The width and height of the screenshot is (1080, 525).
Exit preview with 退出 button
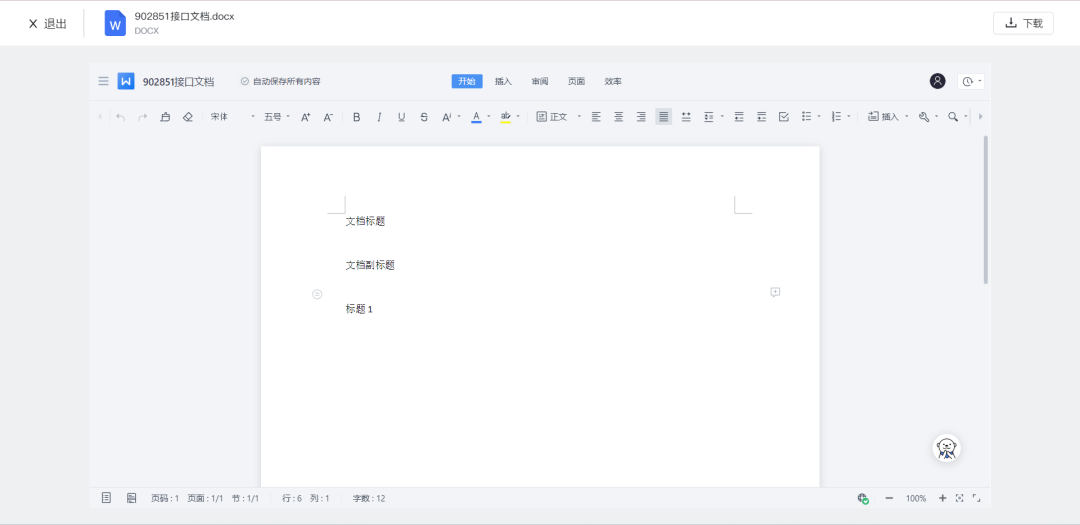47,23
